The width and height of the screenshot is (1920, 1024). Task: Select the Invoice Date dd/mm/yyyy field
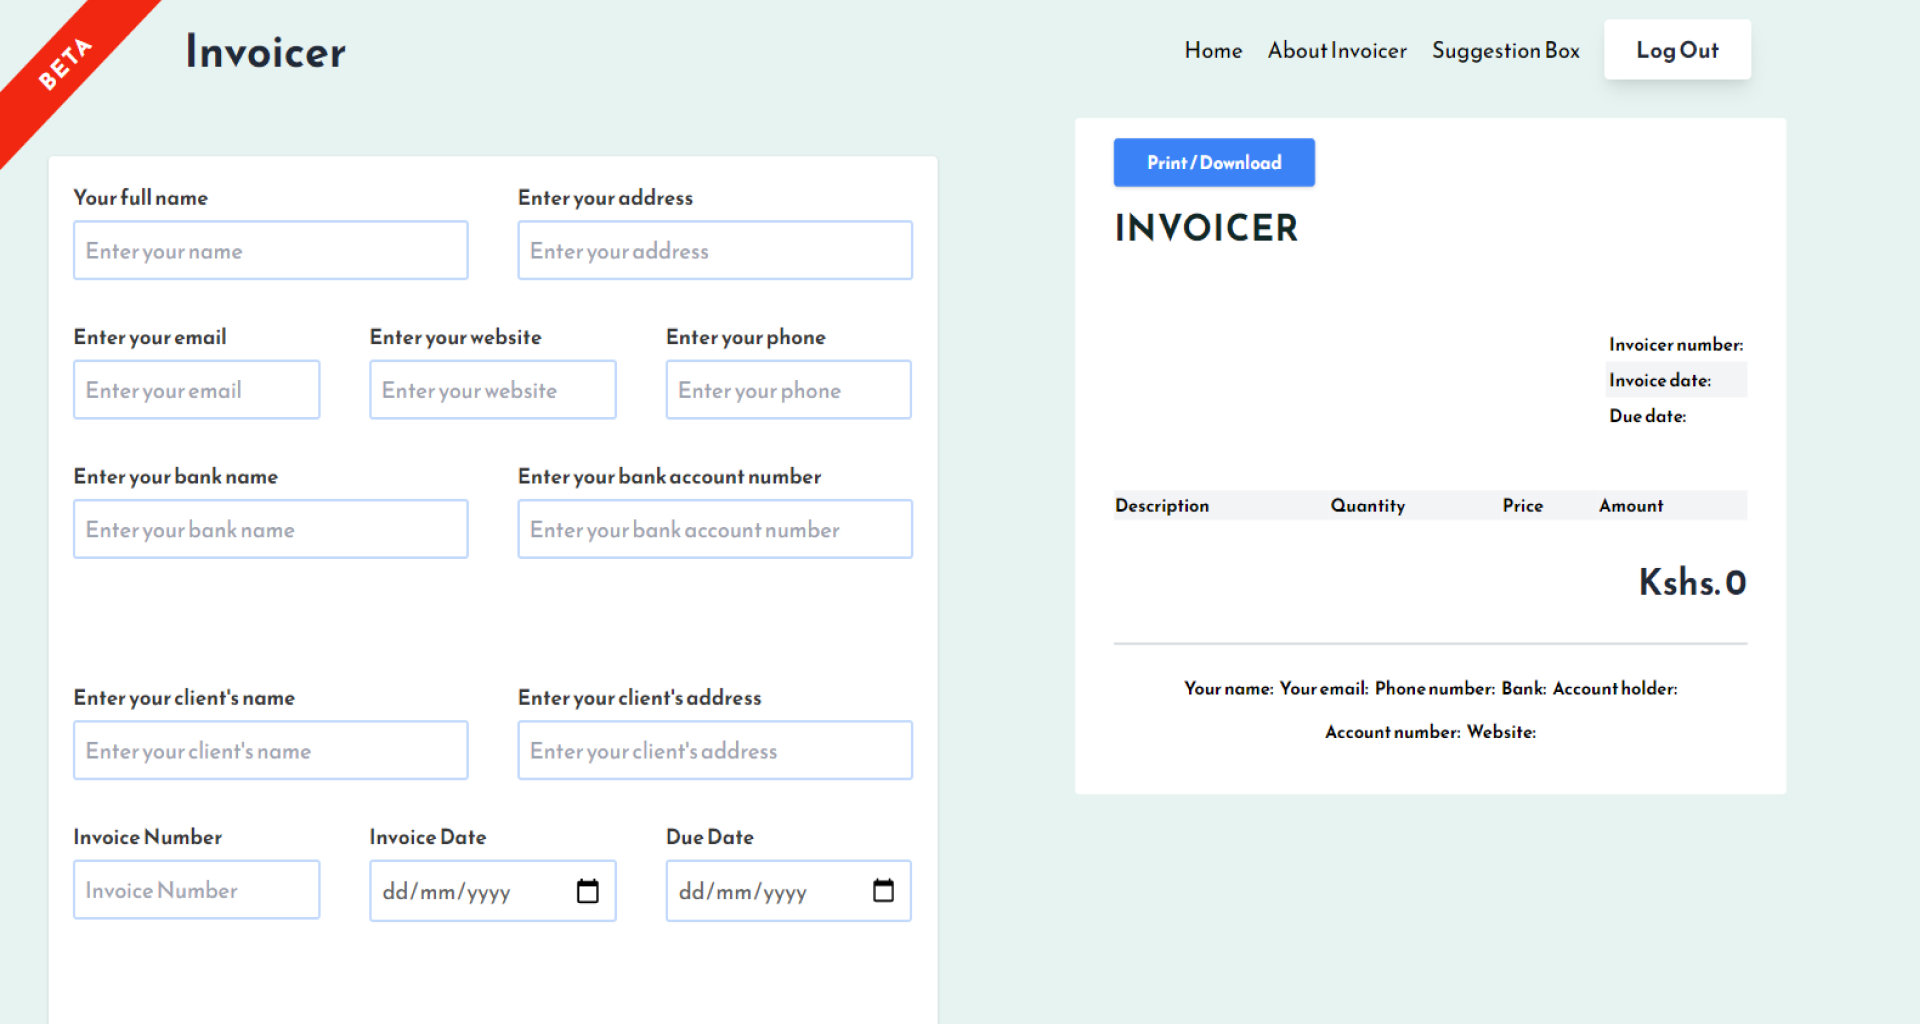pyautogui.click(x=492, y=890)
